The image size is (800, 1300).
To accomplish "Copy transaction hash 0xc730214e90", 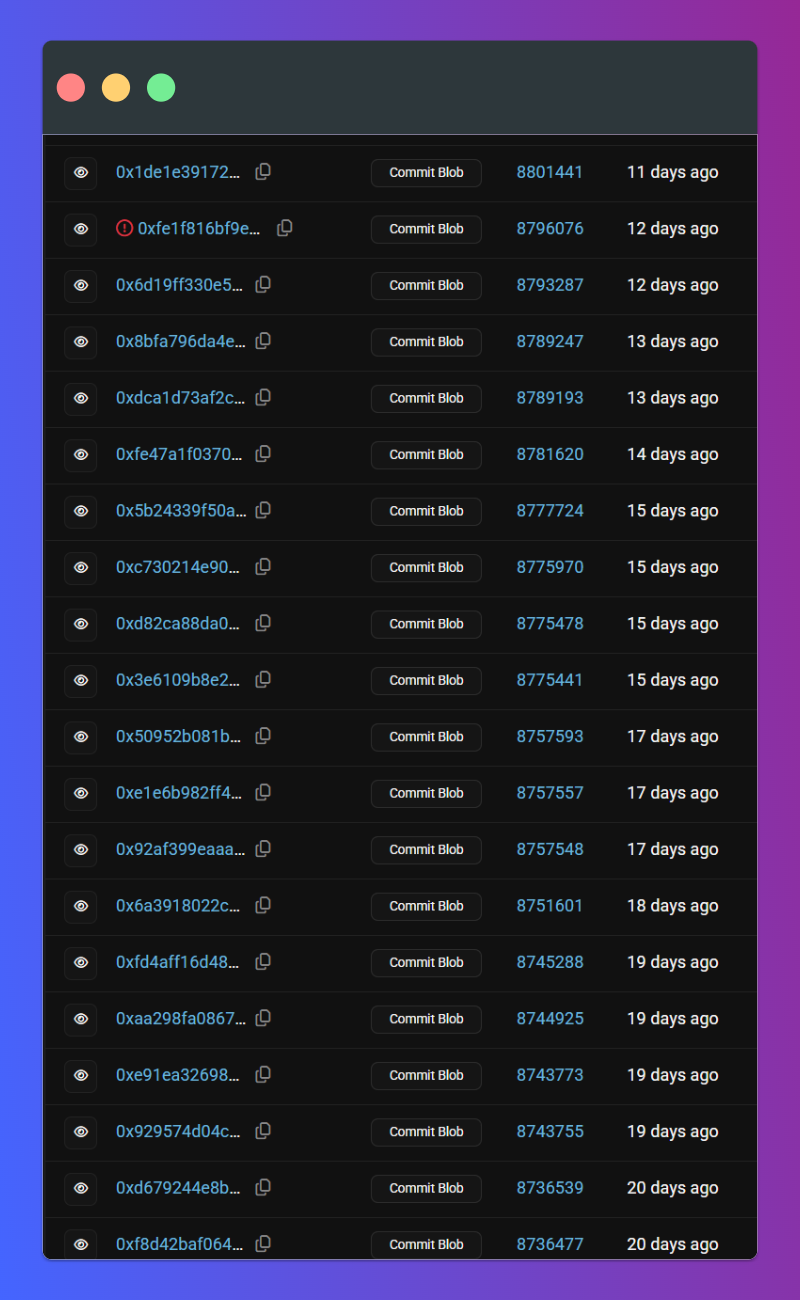I will coord(263,567).
